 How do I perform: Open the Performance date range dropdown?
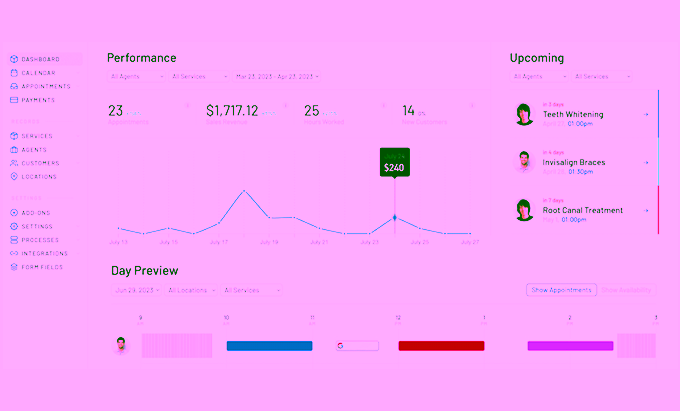tap(278, 76)
